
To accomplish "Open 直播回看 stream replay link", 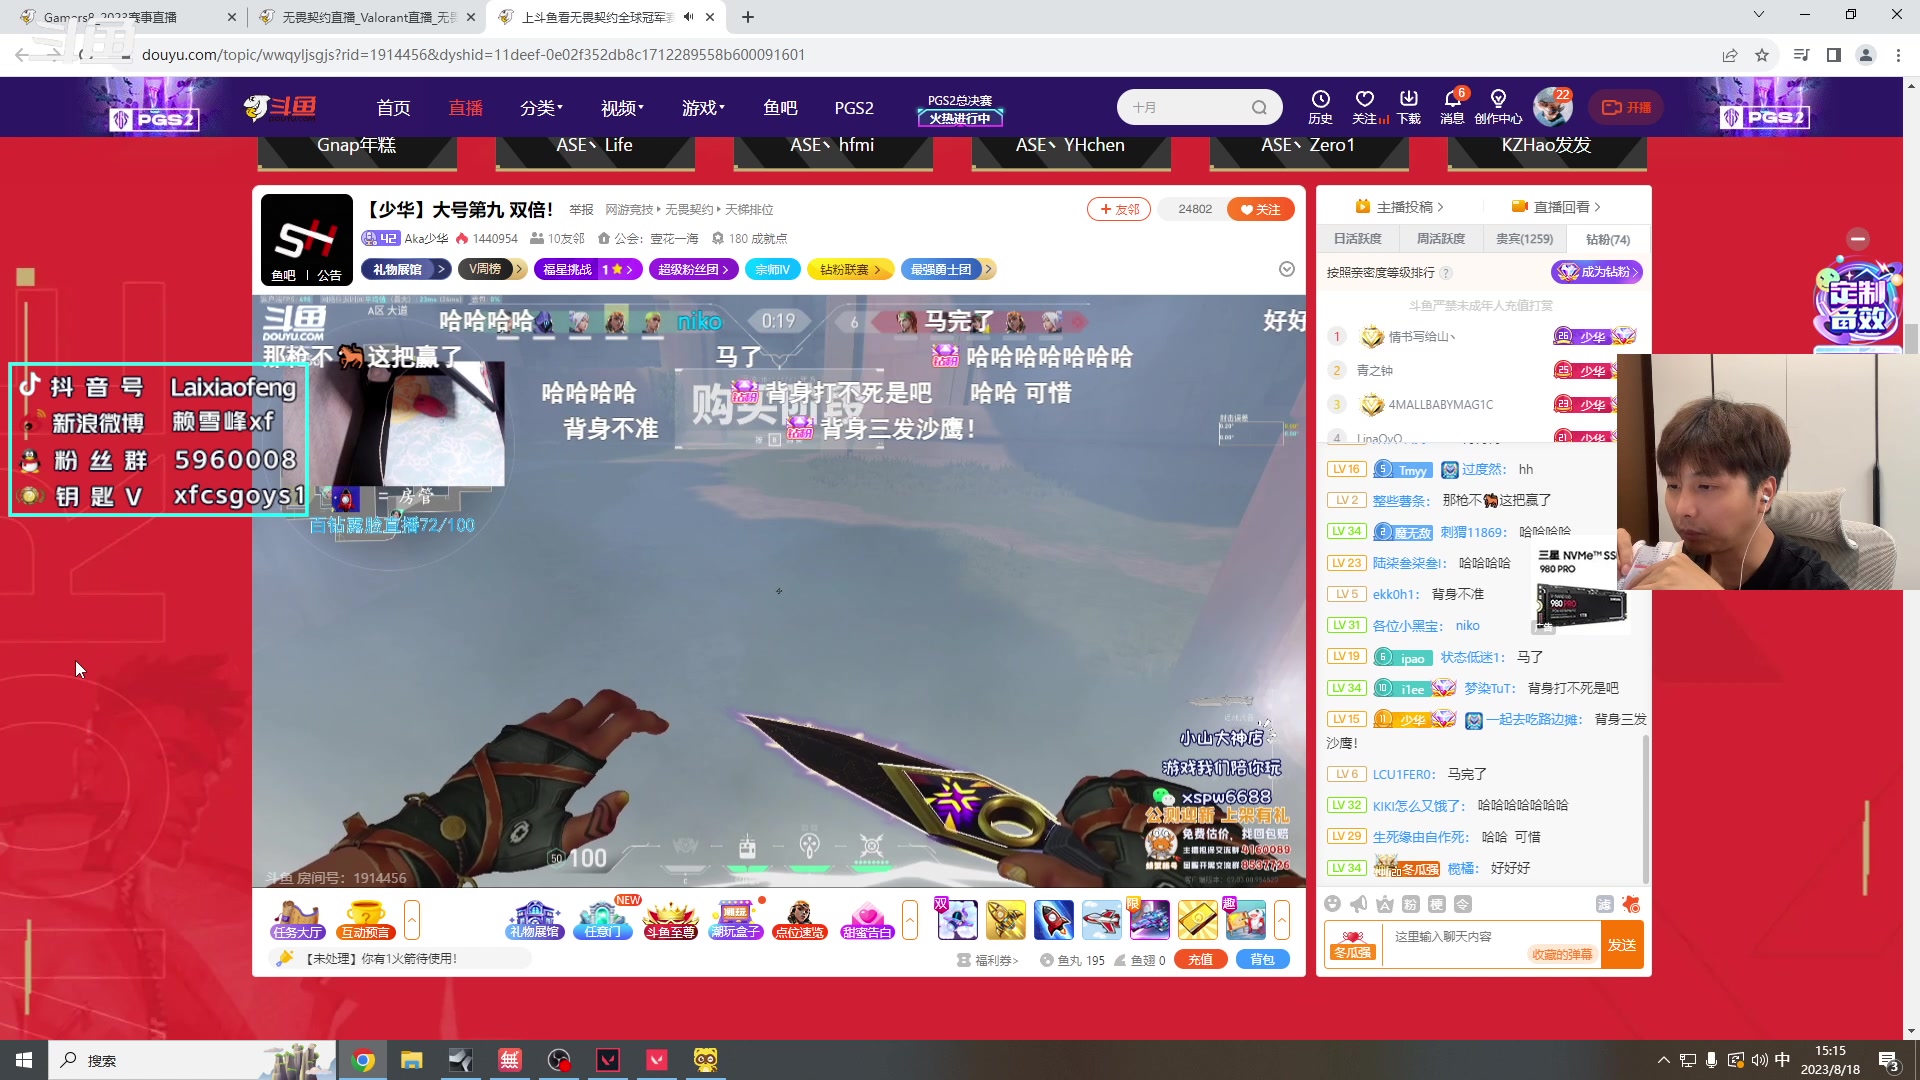I will [x=1556, y=207].
